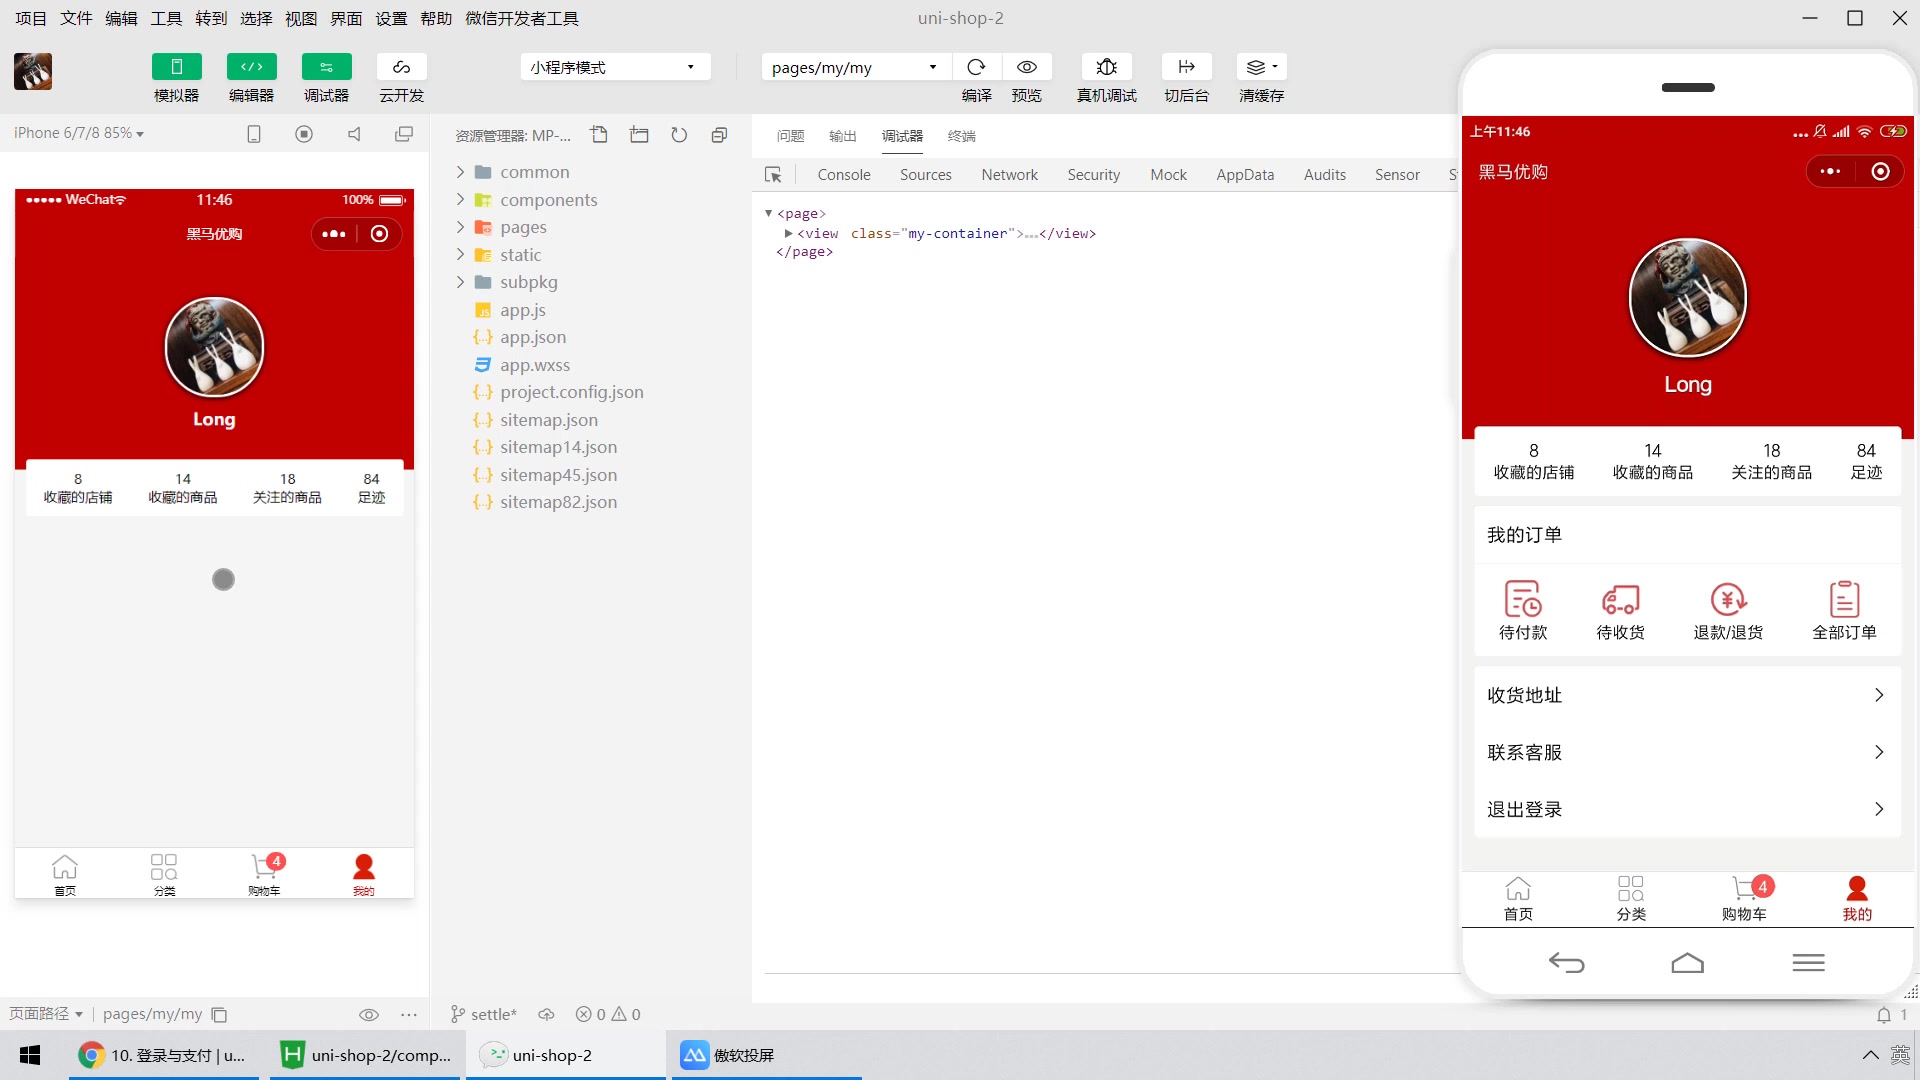Click new folder icon in resource manager
Viewport: 1920px width, 1080px height.
(x=639, y=135)
